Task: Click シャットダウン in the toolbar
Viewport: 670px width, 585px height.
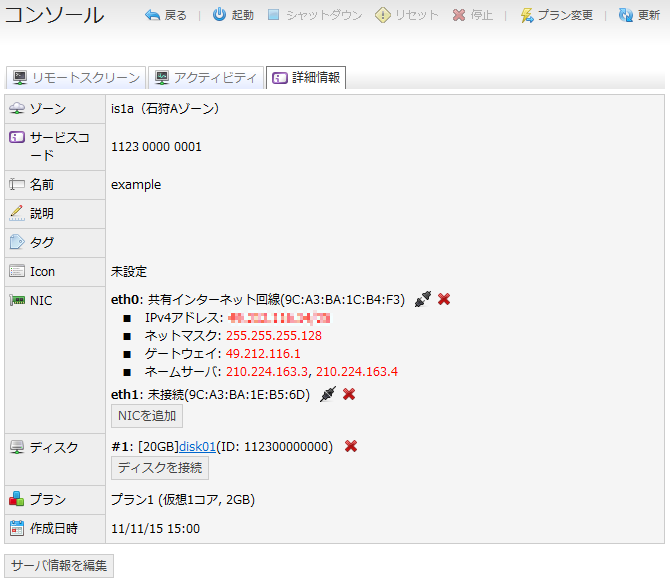Action: pyautogui.click(x=314, y=16)
